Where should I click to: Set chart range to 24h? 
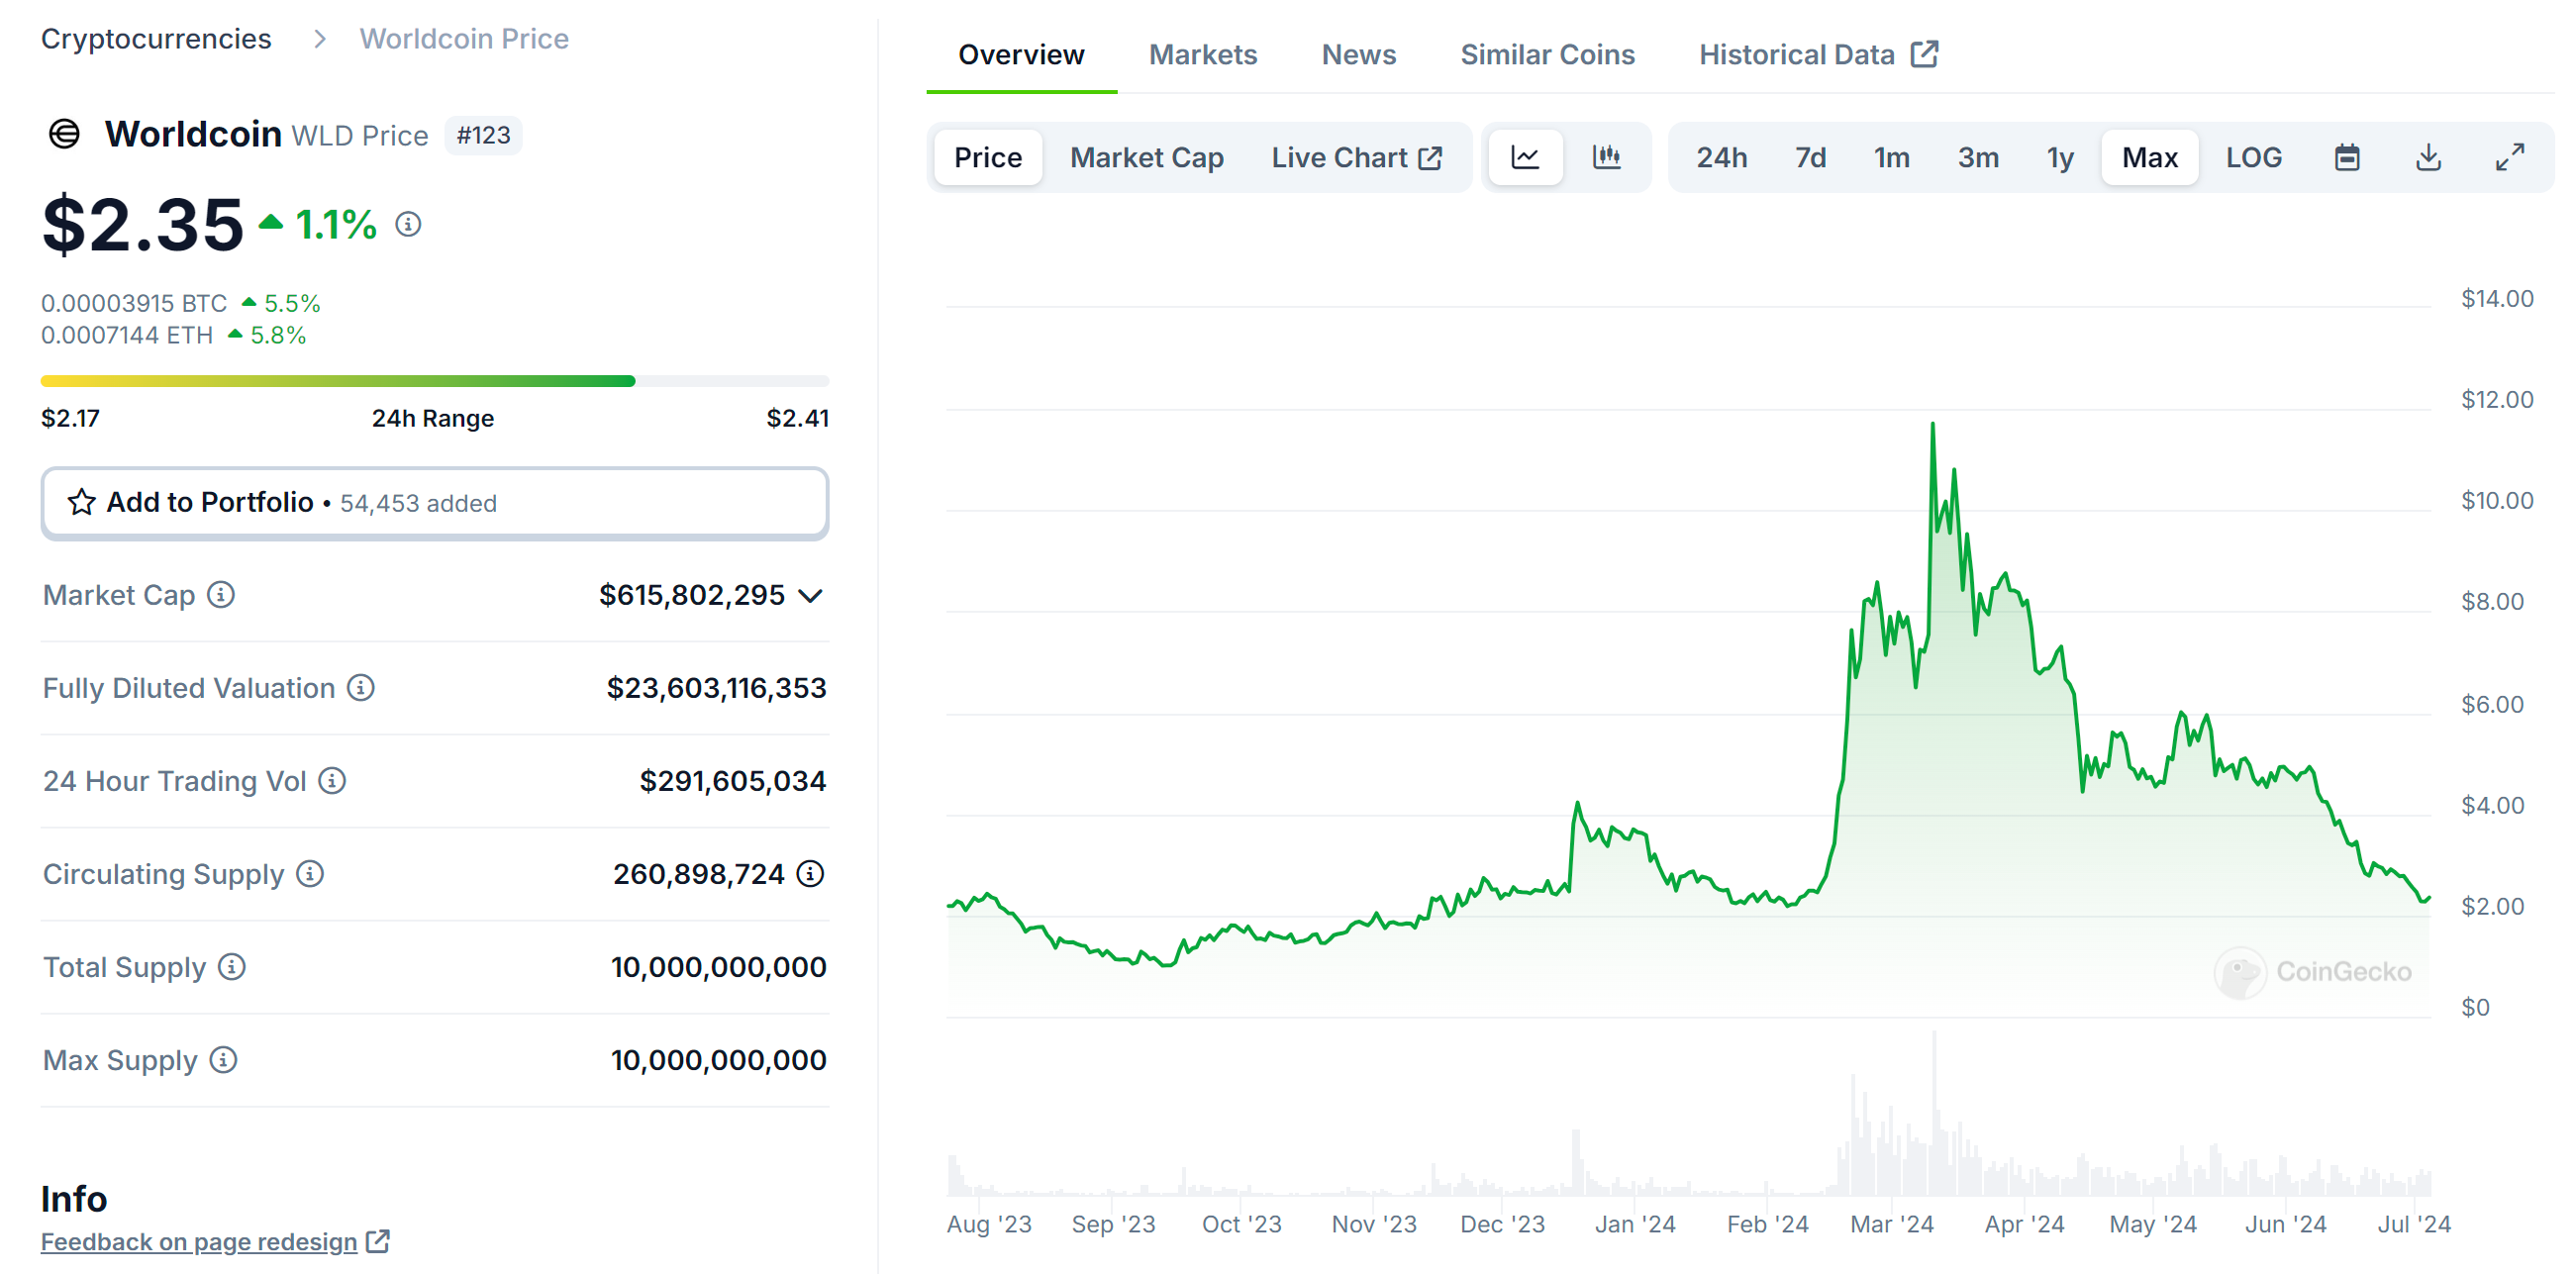(x=1721, y=157)
